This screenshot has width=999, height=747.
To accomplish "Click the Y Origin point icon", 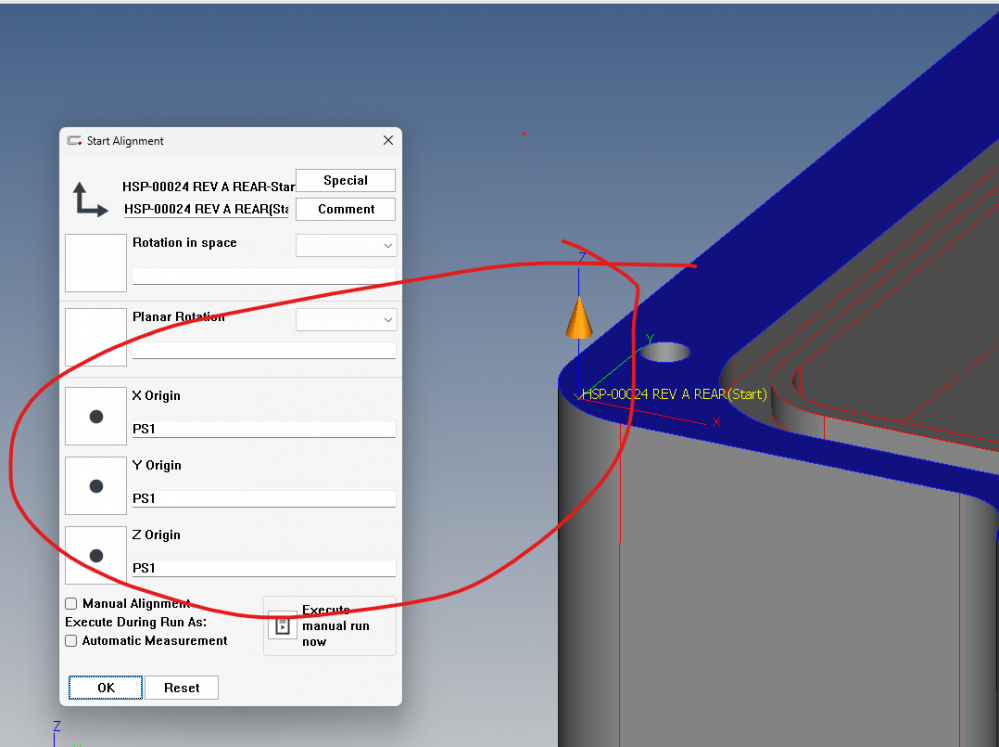I will [96, 486].
